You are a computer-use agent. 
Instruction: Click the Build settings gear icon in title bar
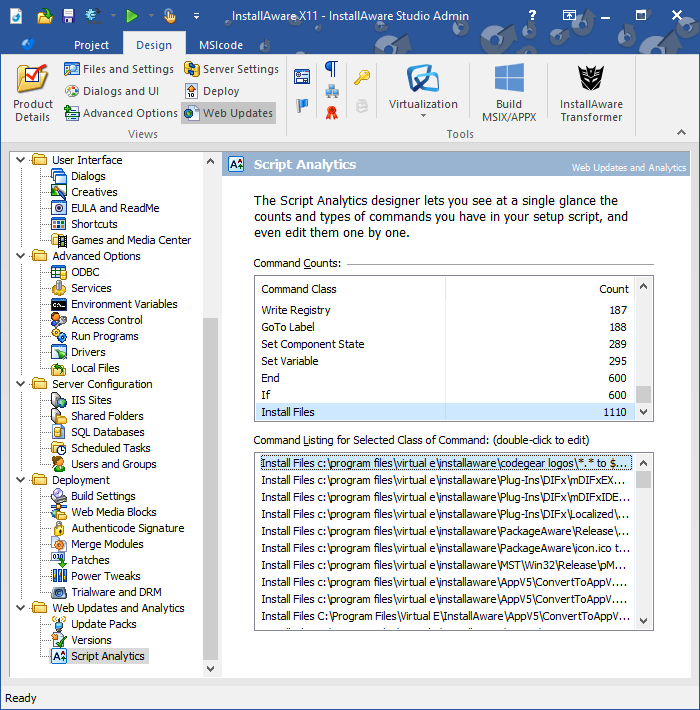click(92, 16)
